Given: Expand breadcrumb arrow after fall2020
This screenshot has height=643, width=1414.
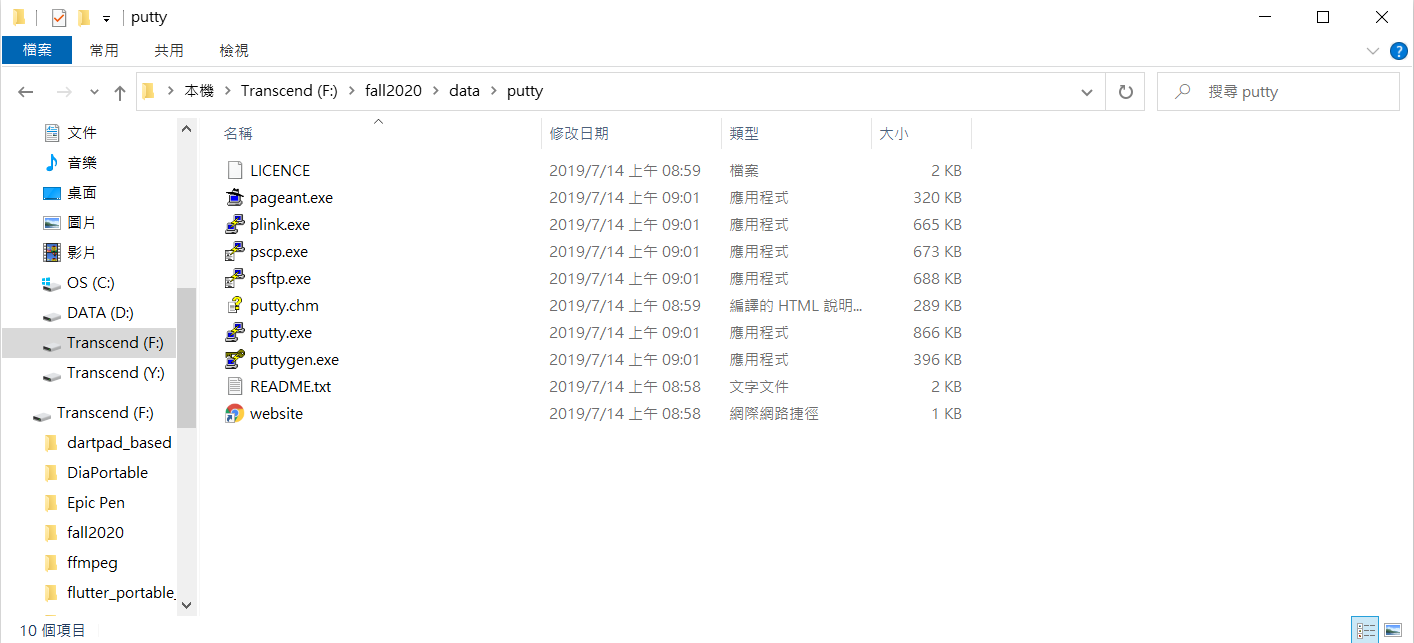Looking at the screenshot, I should tap(435, 91).
